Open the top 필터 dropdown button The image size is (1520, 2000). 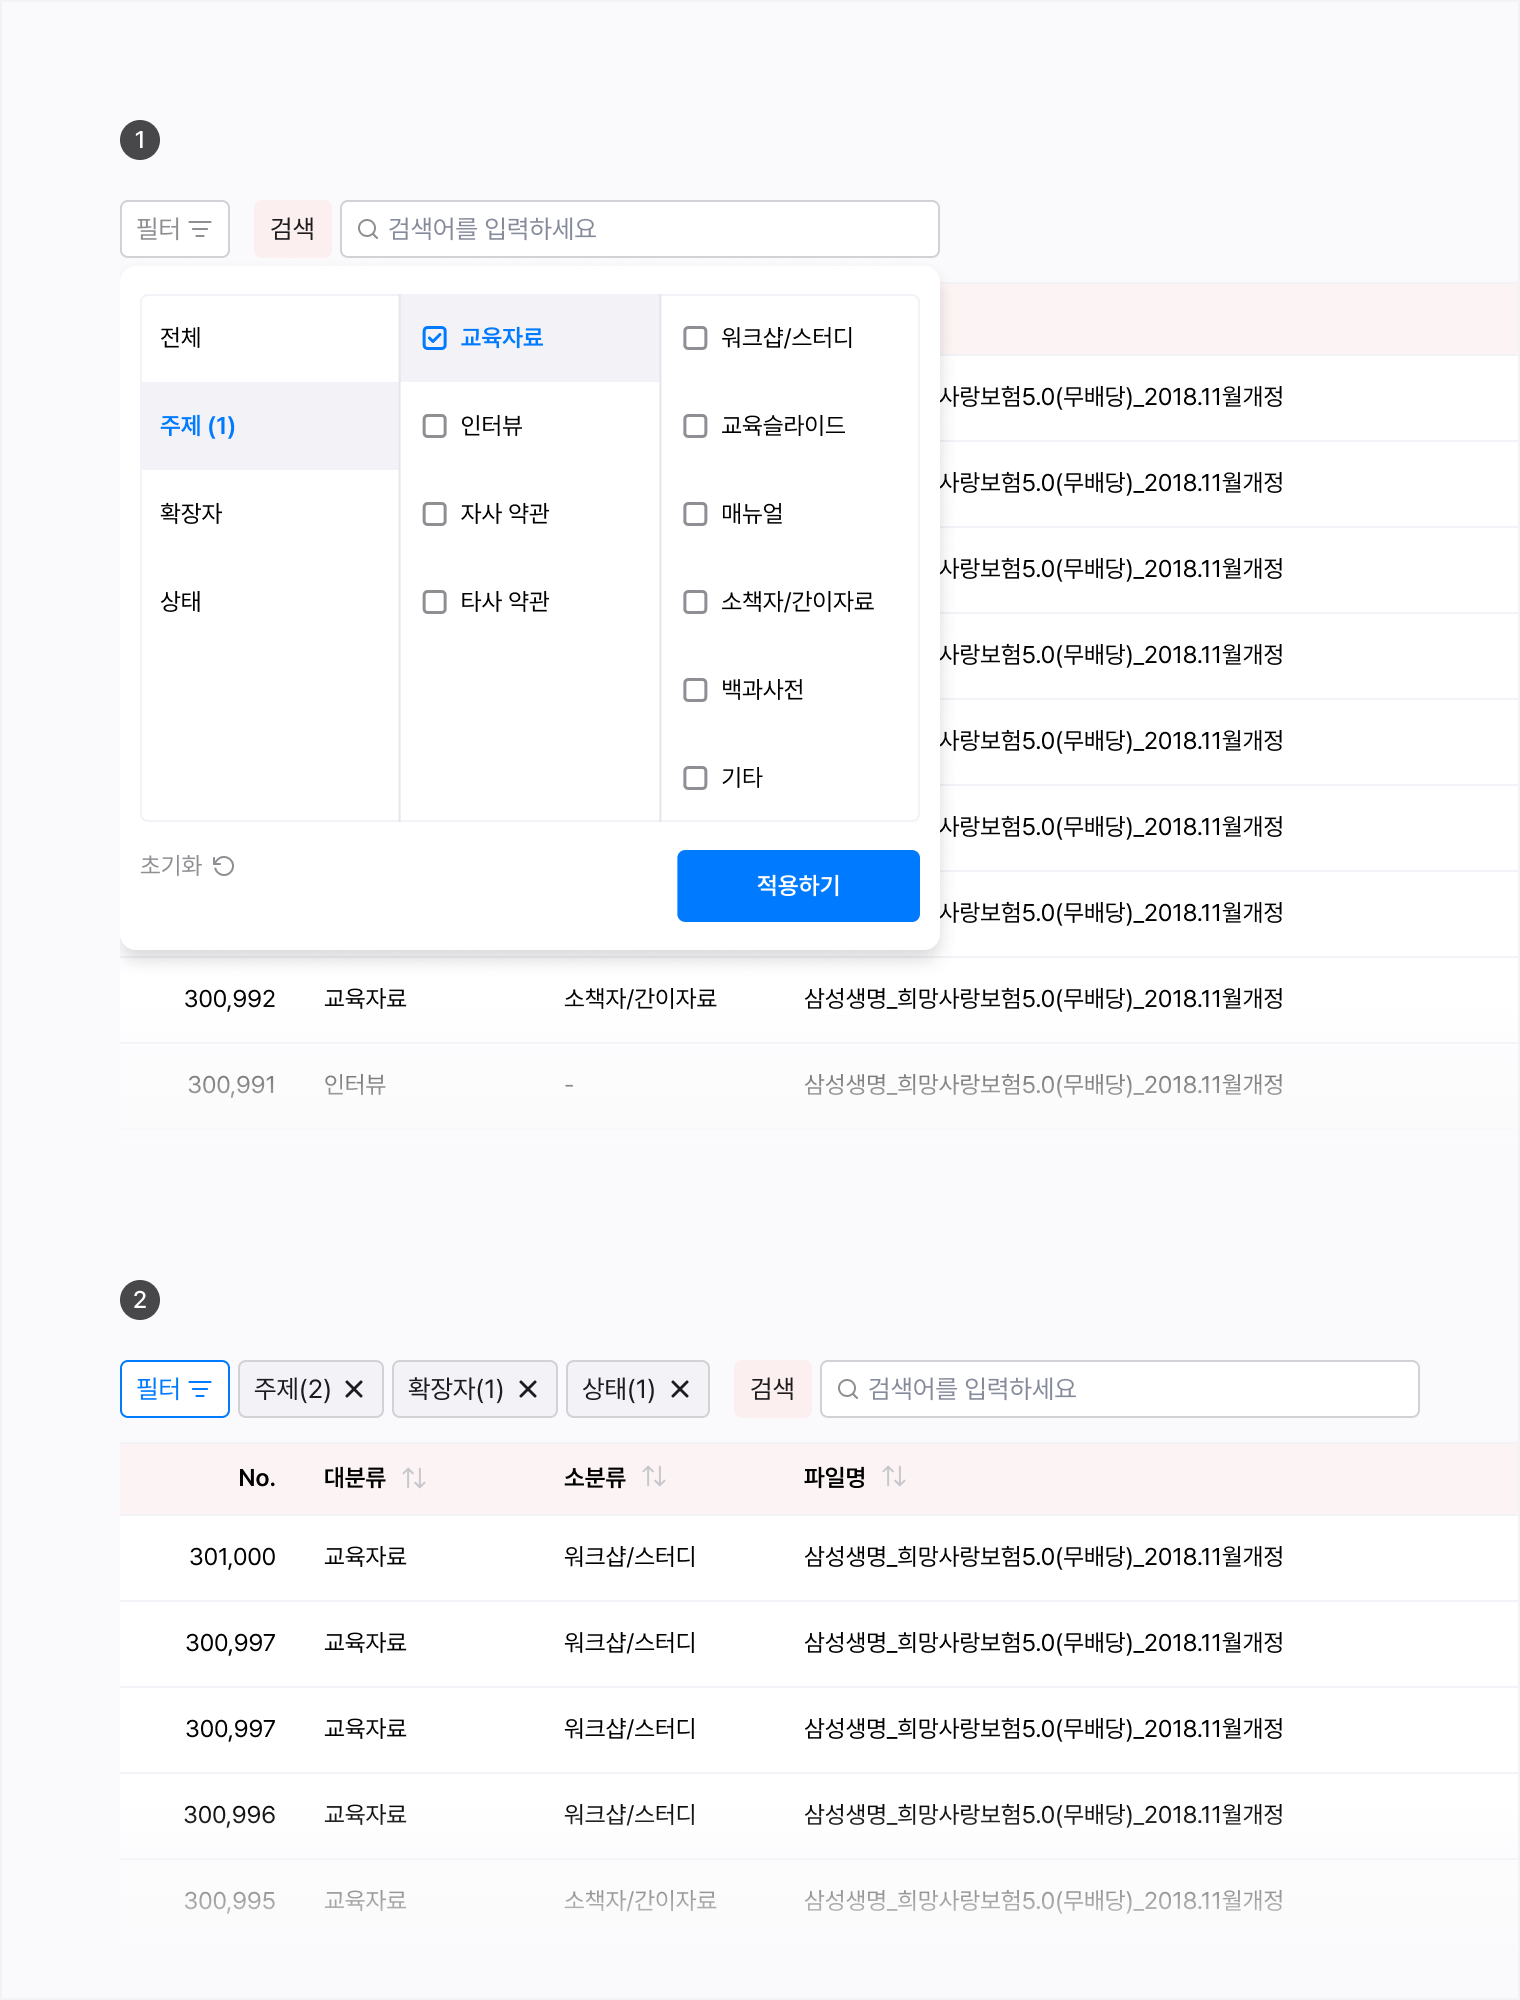(175, 229)
